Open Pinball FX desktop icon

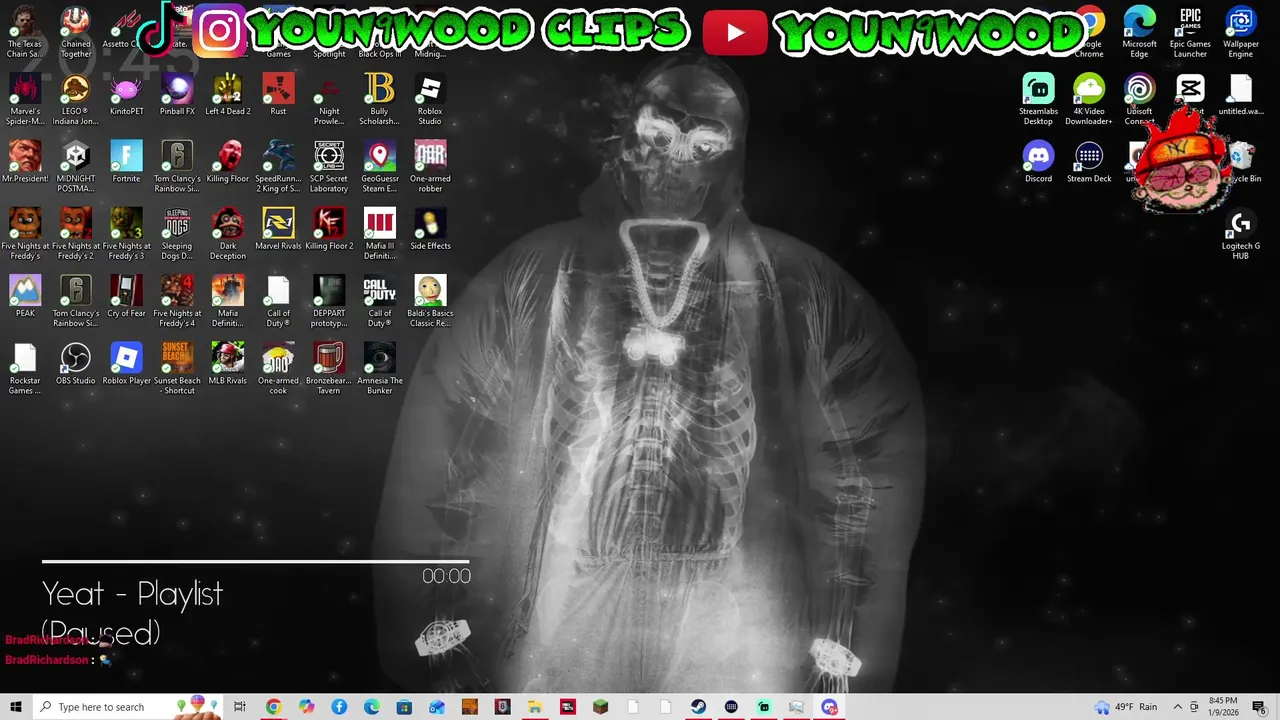(x=177, y=96)
